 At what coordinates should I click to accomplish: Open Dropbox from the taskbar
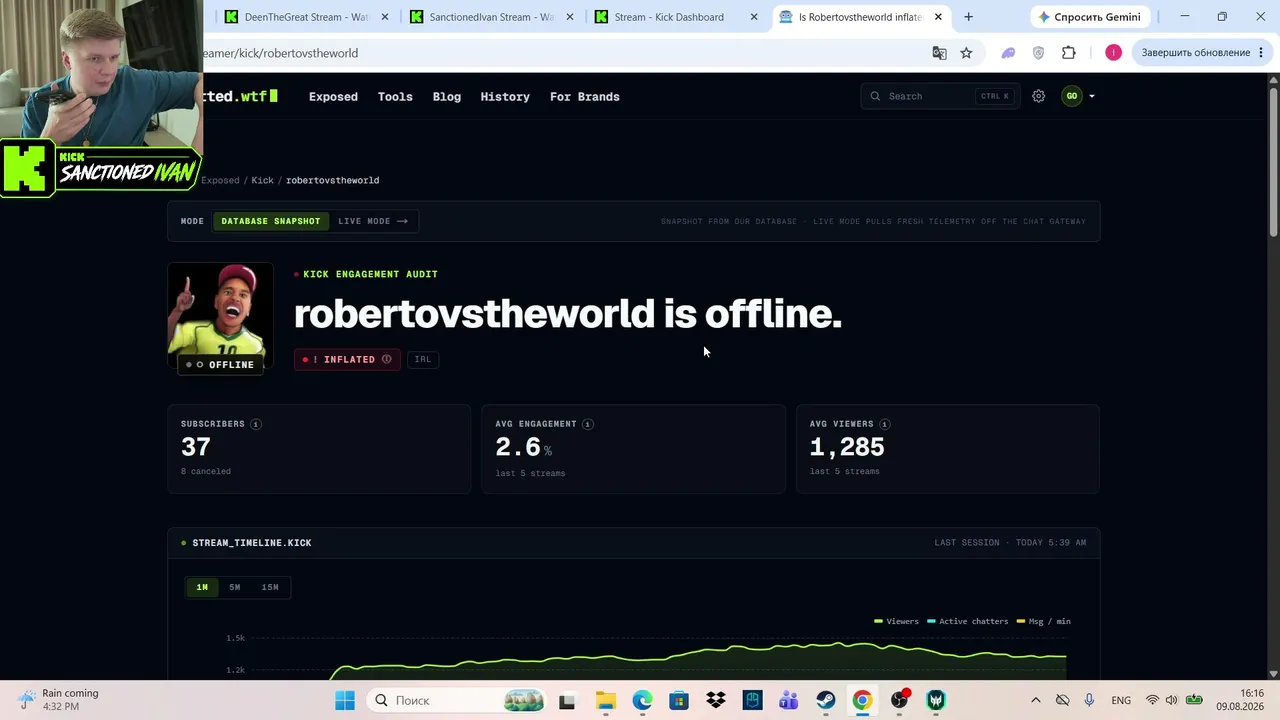click(x=716, y=700)
